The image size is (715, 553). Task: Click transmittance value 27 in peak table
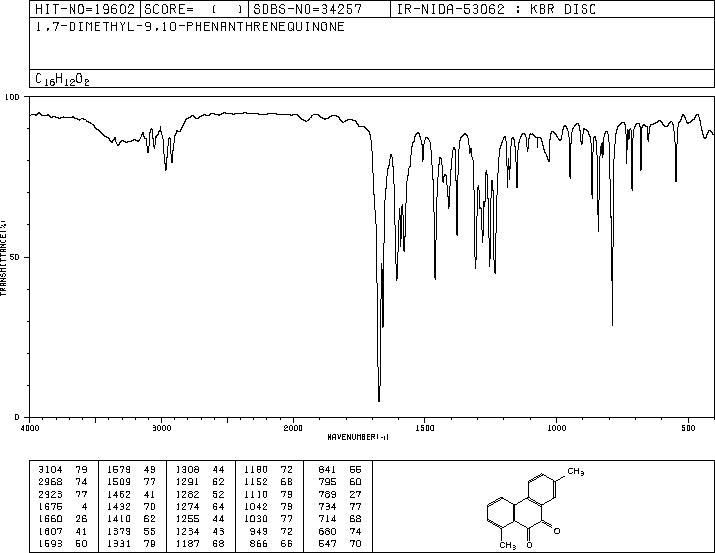(x=355, y=494)
